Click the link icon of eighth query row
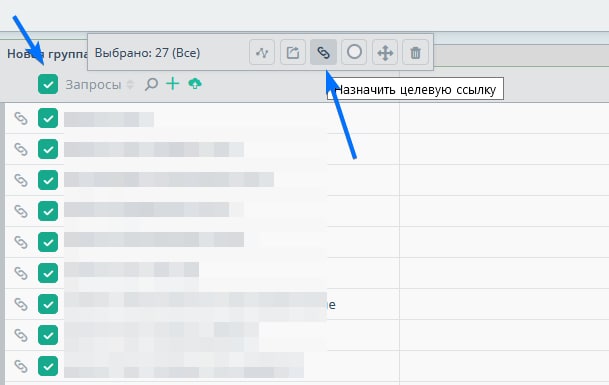The height and width of the screenshot is (385, 609). coord(21,335)
